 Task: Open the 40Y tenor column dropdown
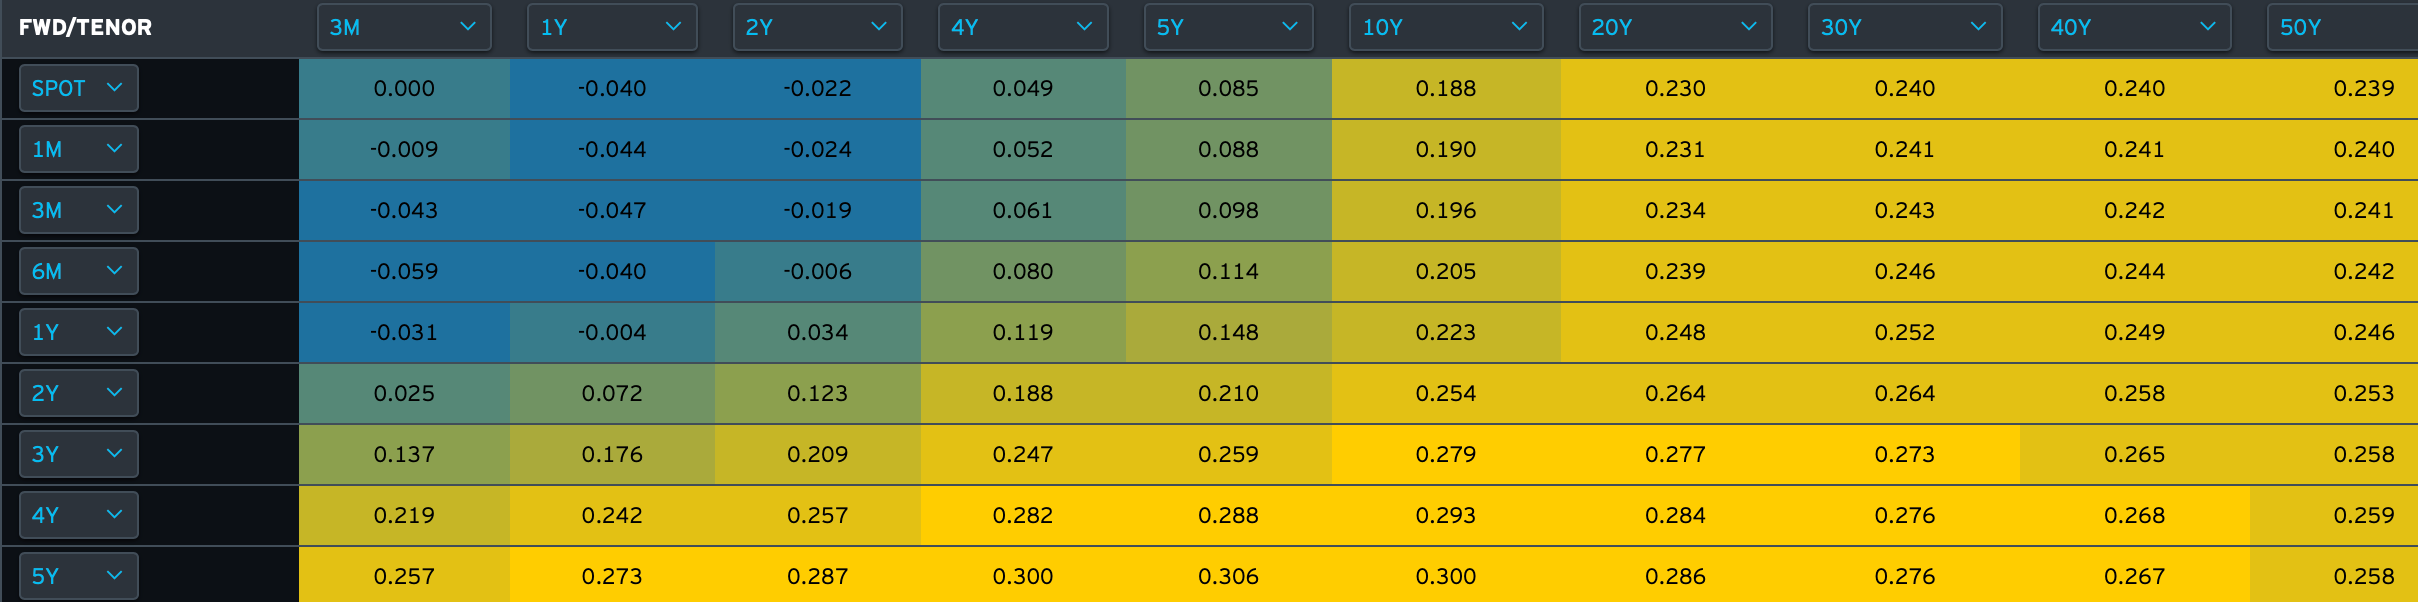(x=2134, y=27)
